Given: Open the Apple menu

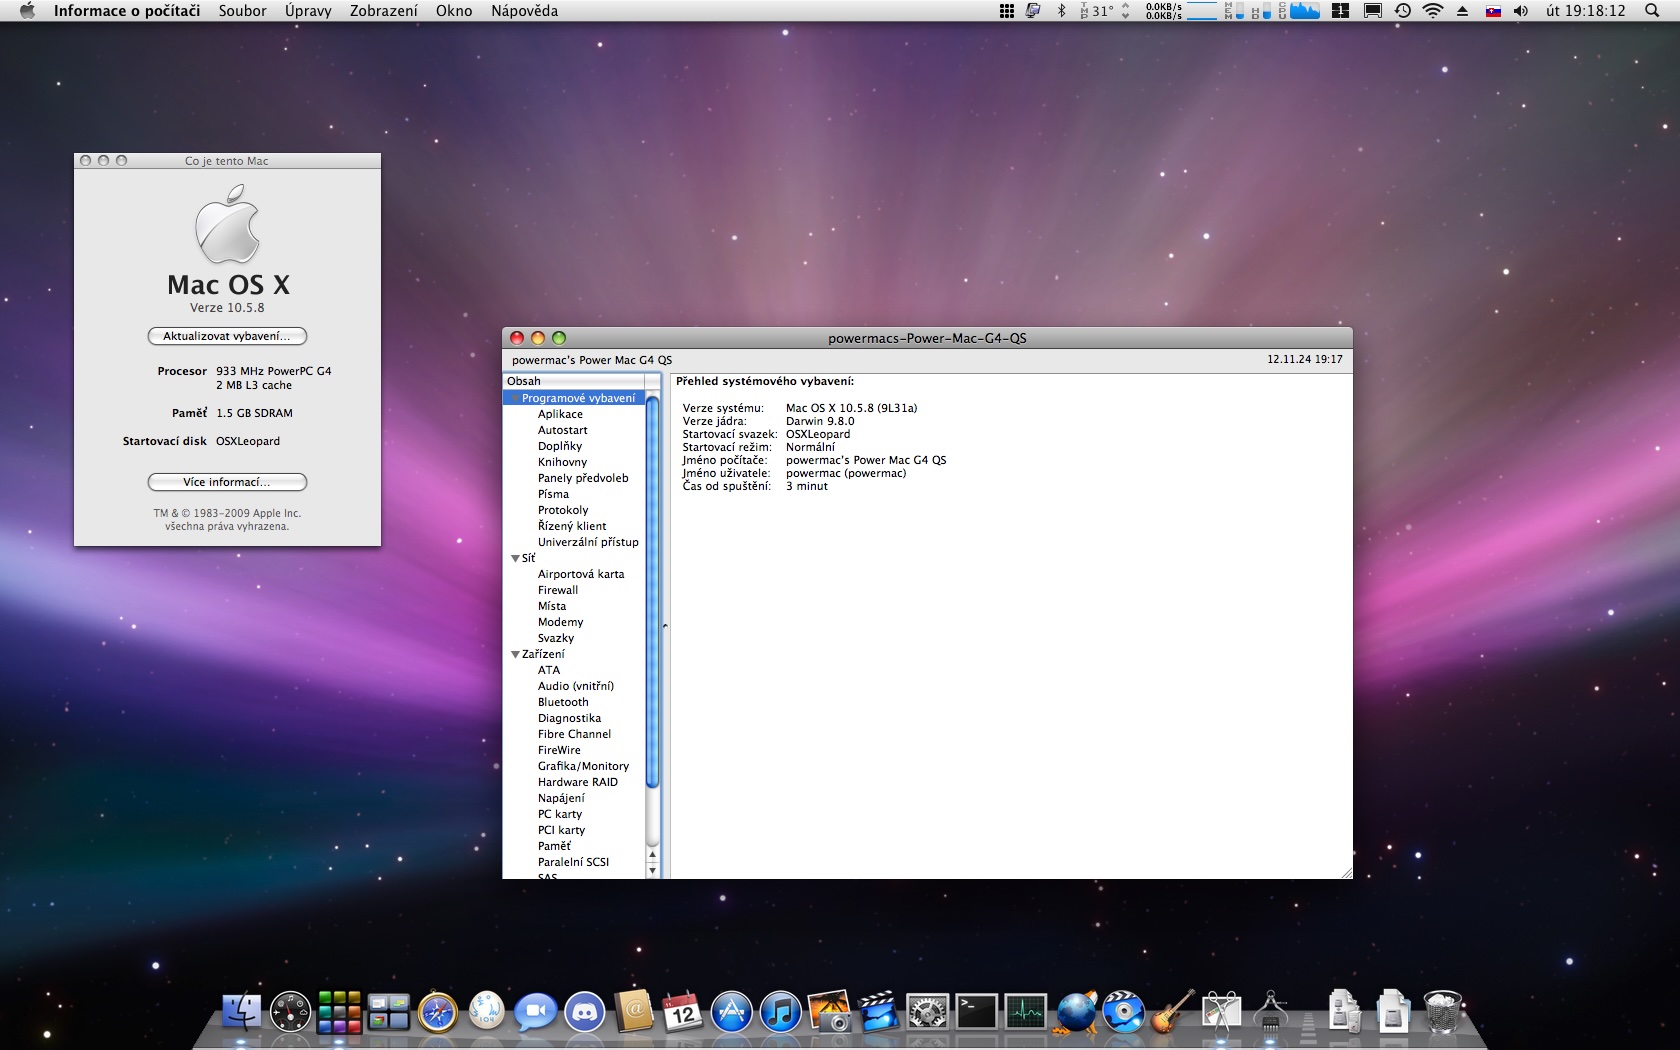Looking at the screenshot, I should [27, 11].
